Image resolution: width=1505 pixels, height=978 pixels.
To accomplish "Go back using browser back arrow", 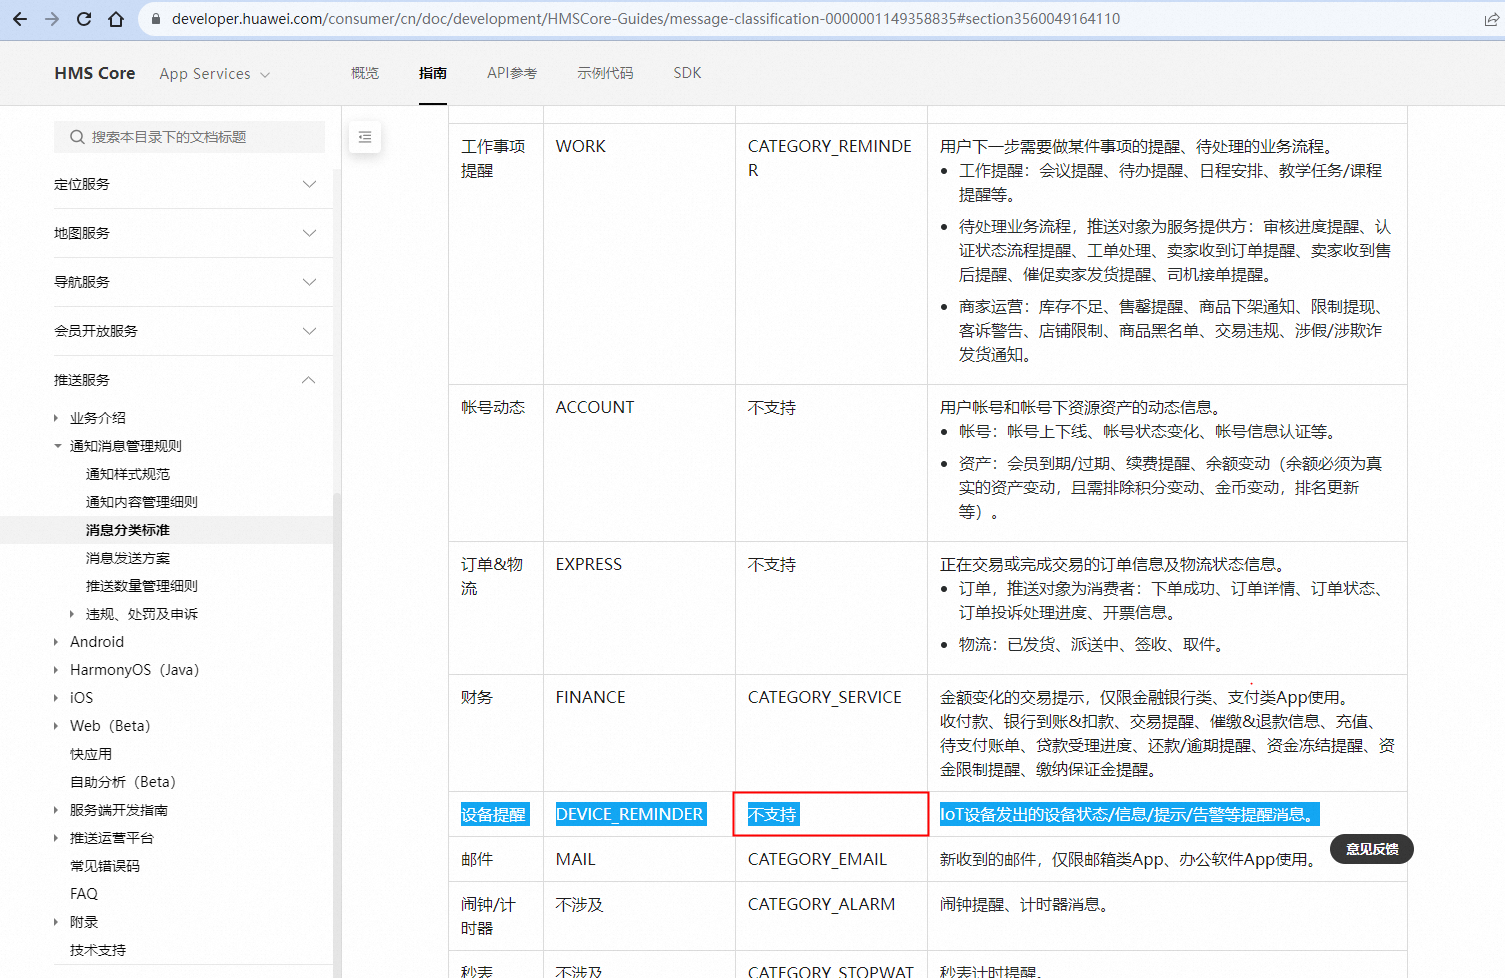I will tap(20, 19).
